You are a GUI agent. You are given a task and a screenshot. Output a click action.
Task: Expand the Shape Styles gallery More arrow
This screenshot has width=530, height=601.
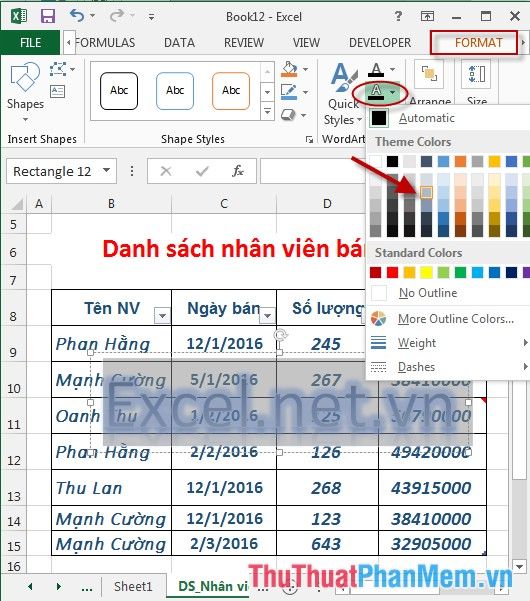coord(267,112)
